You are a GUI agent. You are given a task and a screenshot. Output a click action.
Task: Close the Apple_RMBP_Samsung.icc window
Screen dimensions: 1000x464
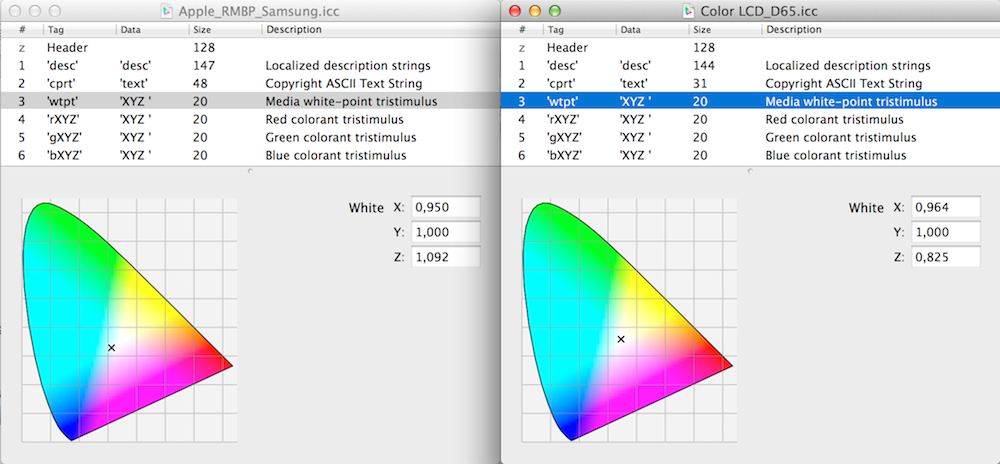pos(16,11)
